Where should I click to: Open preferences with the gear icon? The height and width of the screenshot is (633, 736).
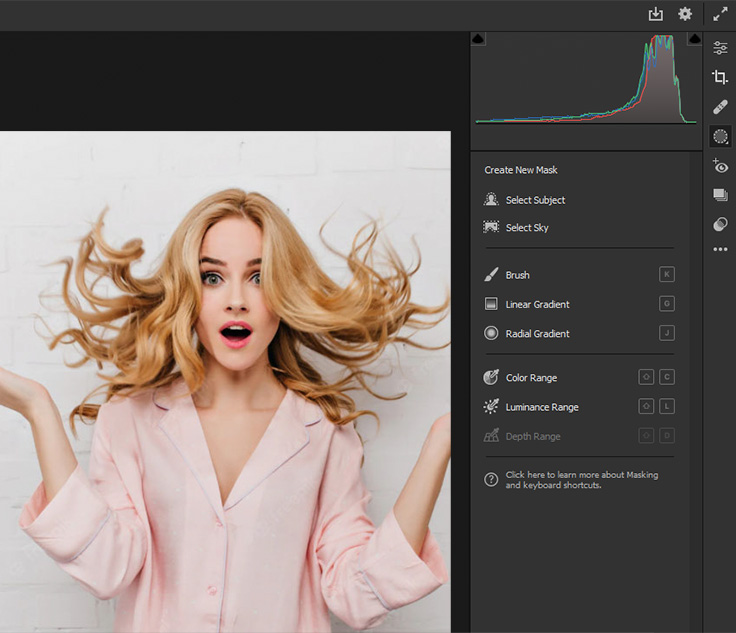pos(685,14)
